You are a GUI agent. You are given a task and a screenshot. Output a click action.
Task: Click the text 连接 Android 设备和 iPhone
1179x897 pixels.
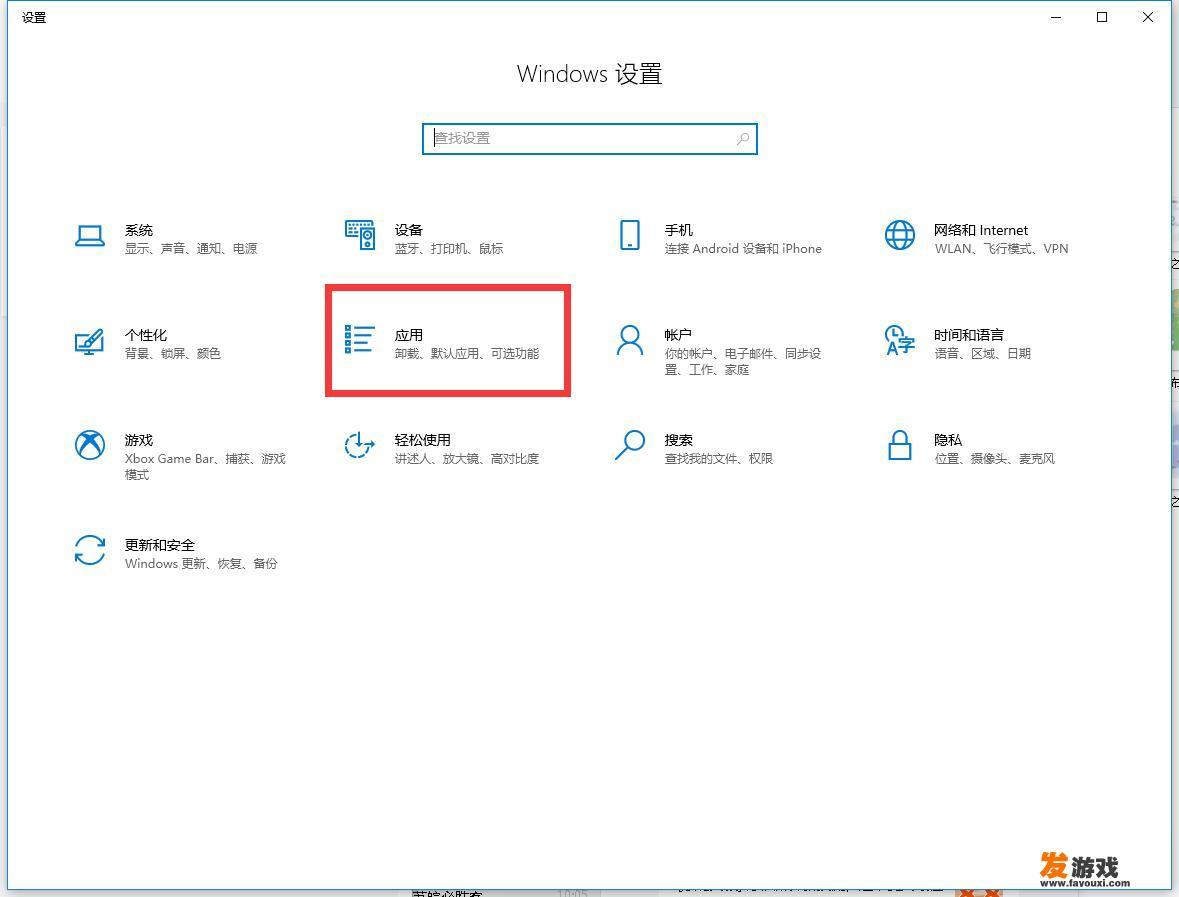tap(743, 249)
